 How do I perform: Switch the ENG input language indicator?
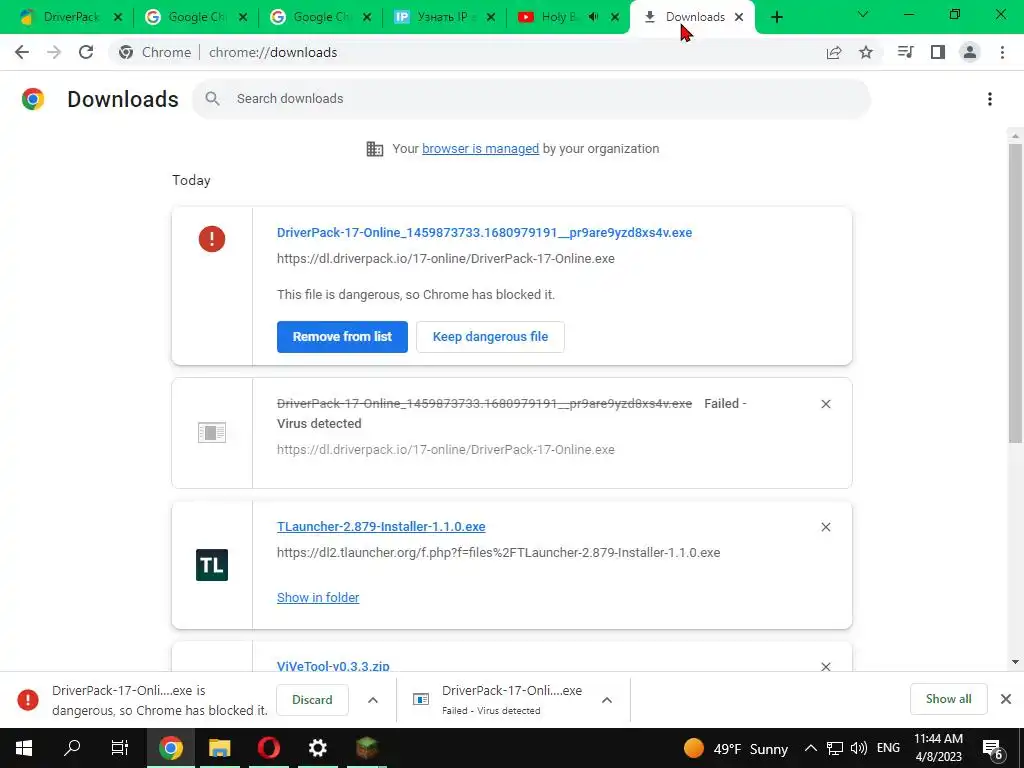coord(888,748)
